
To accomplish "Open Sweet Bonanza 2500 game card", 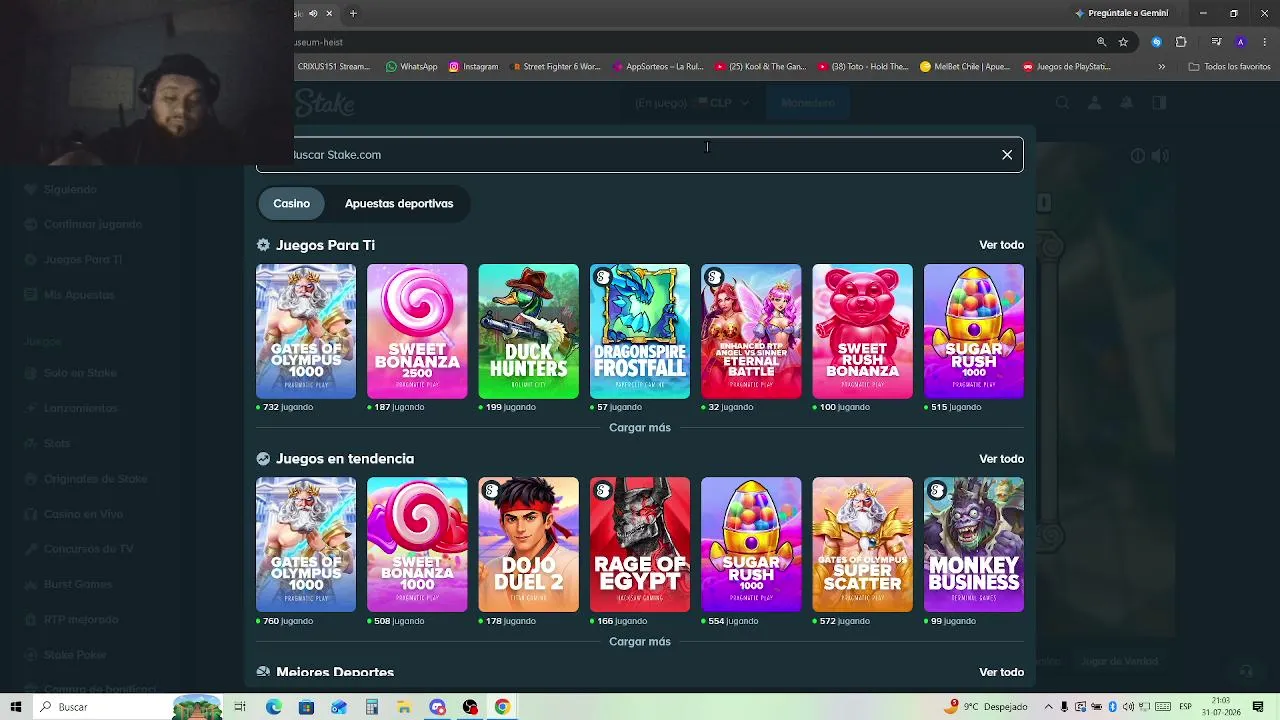I will pyautogui.click(x=417, y=331).
